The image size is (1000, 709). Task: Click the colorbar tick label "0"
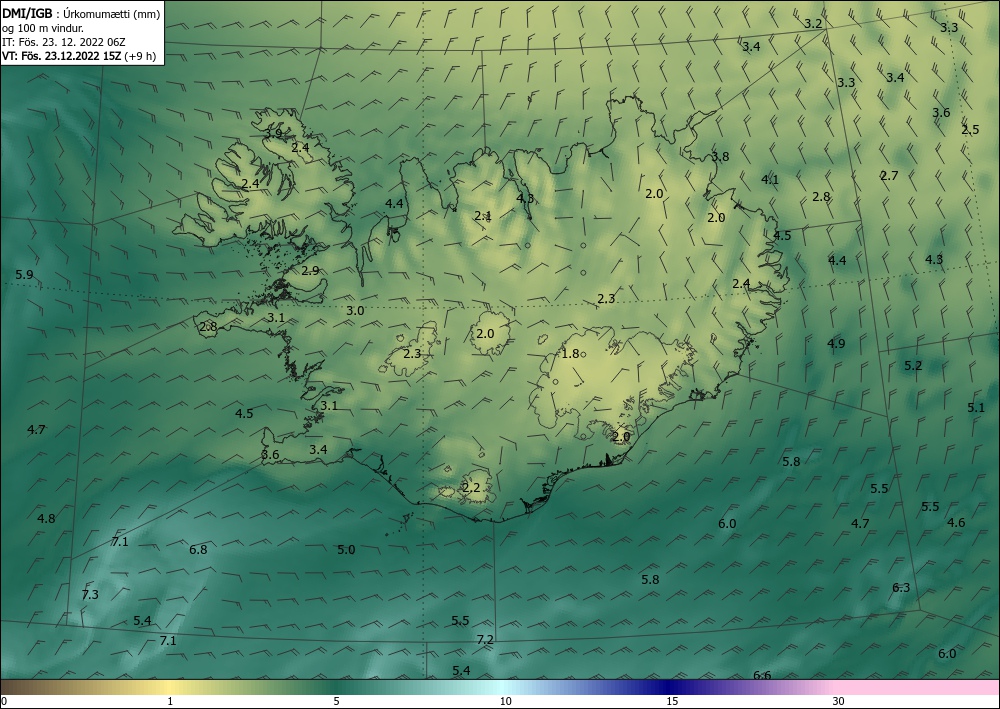(4, 702)
